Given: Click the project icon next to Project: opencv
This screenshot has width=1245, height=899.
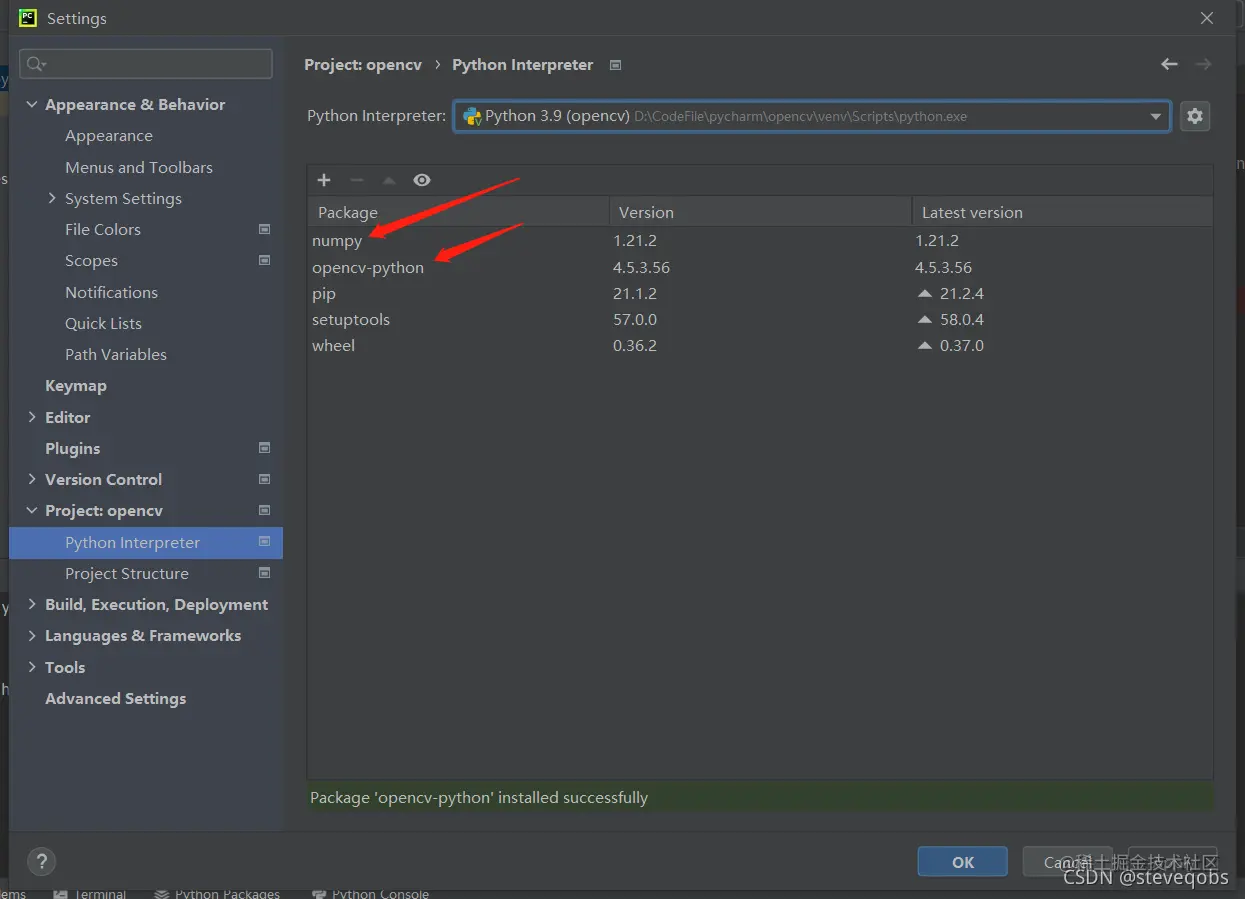Looking at the screenshot, I should click(x=264, y=510).
